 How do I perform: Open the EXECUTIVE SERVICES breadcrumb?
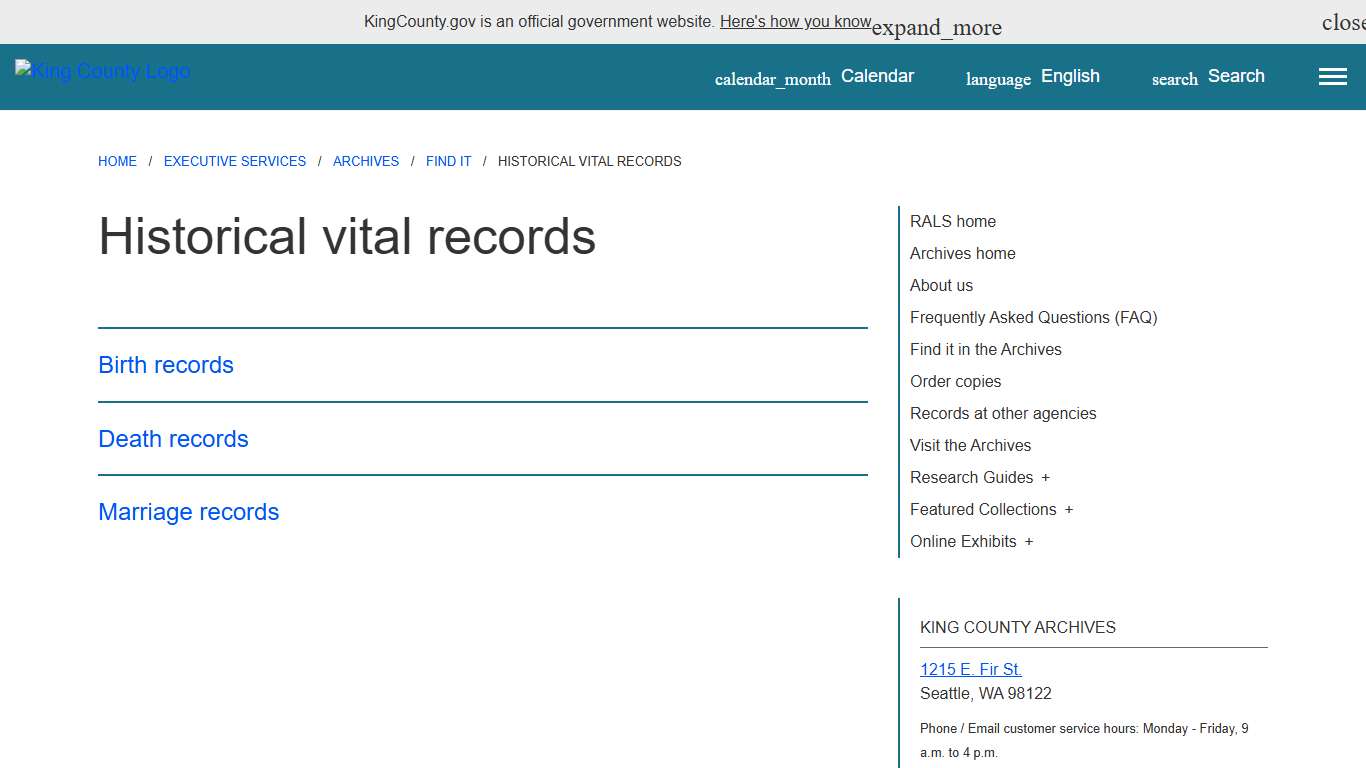pos(234,161)
